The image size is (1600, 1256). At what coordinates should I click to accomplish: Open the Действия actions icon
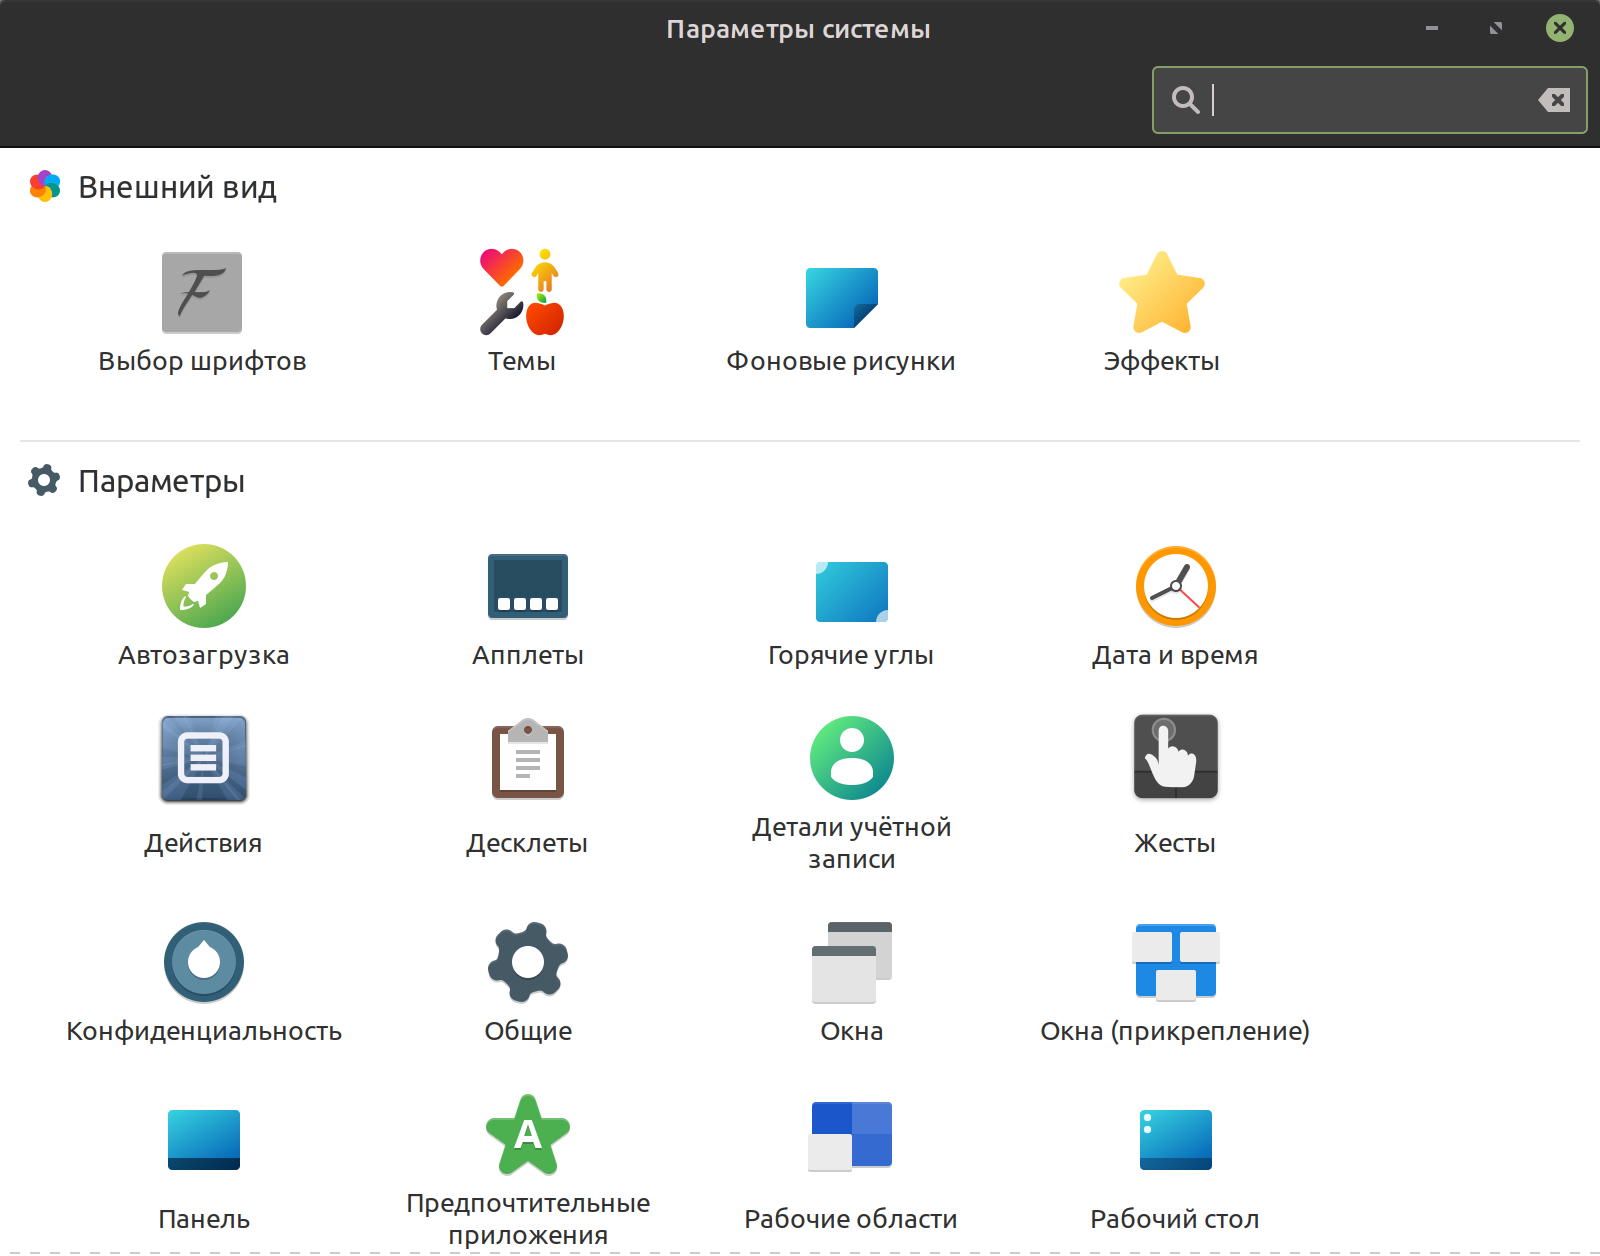[204, 758]
